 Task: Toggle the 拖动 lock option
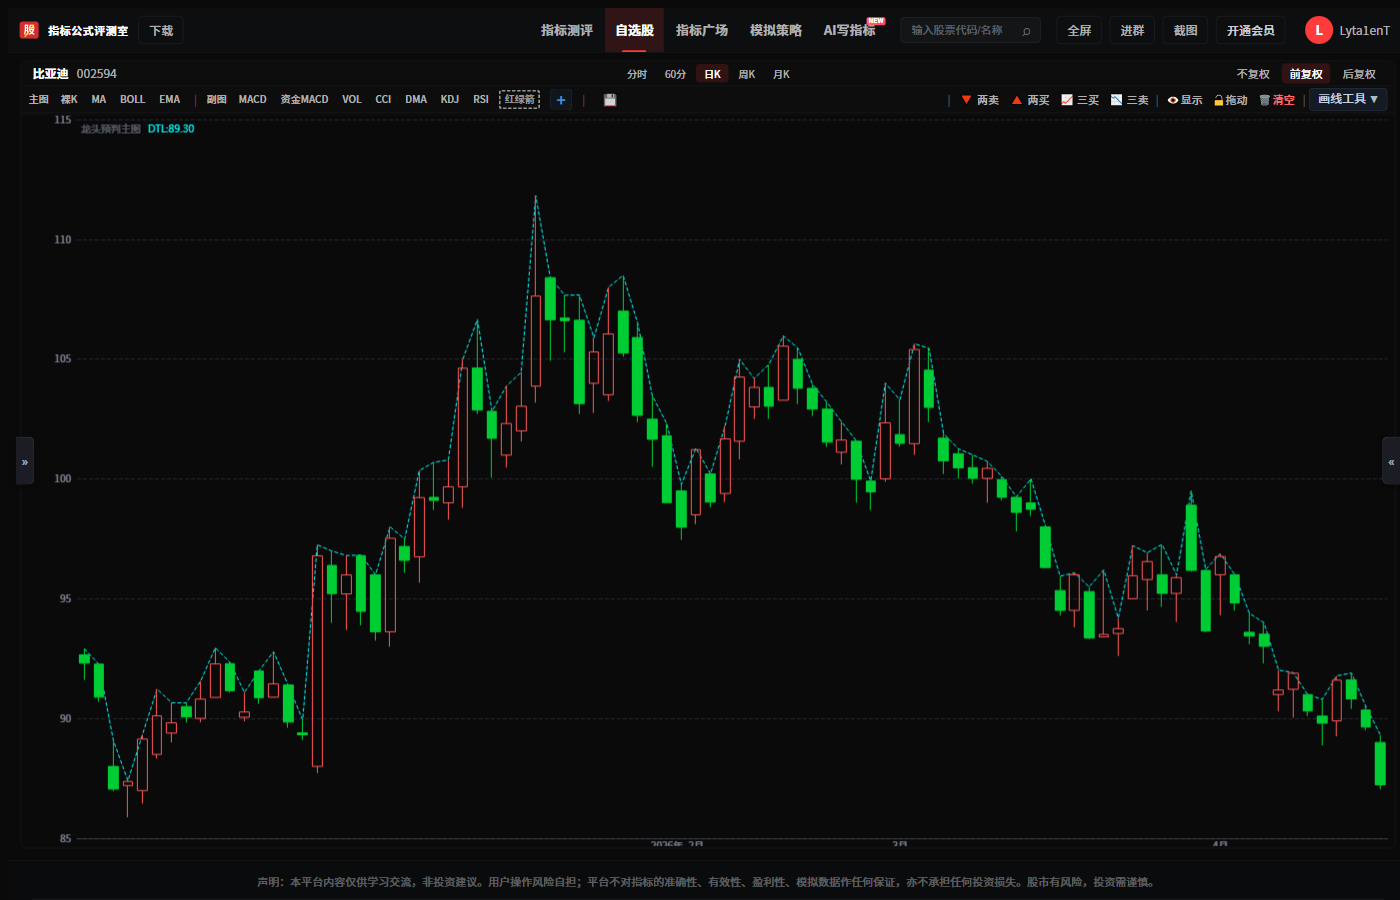[x=1231, y=100]
